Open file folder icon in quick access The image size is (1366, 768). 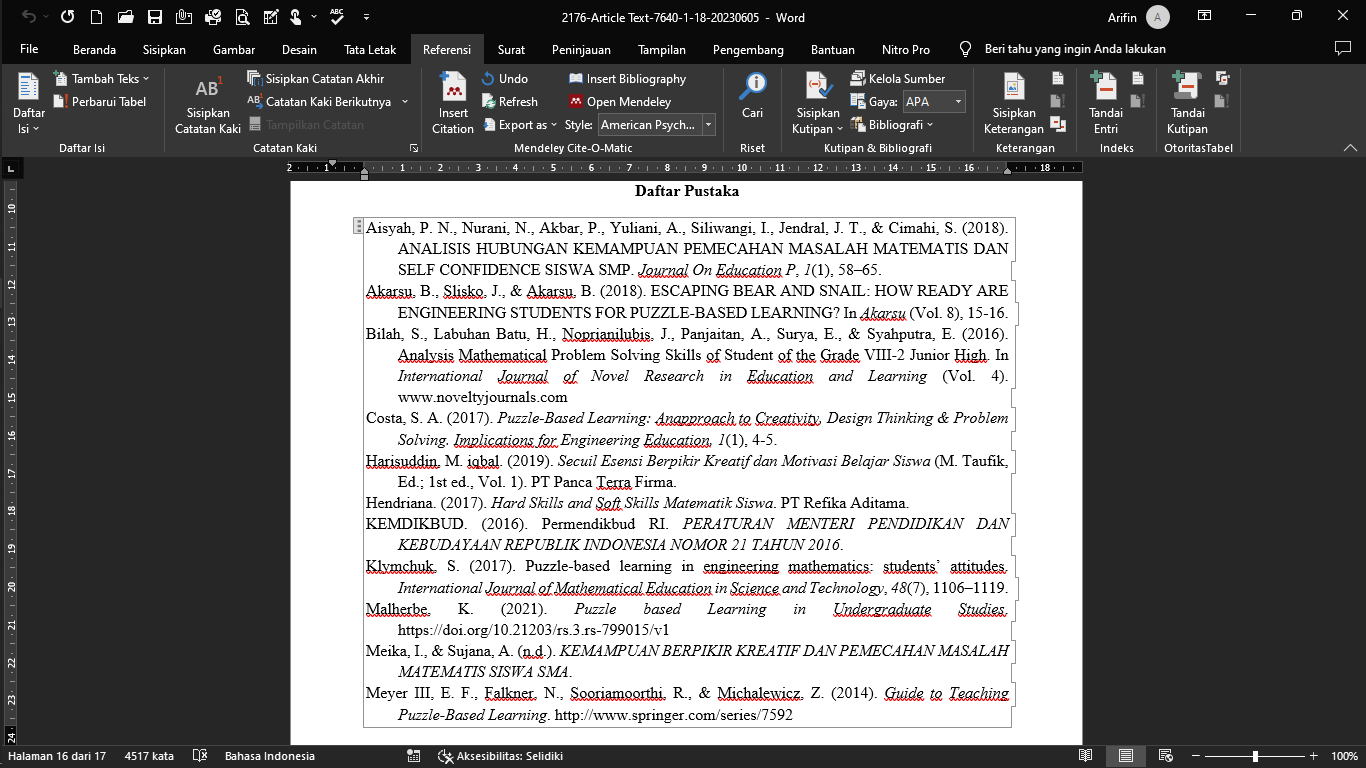tap(125, 17)
